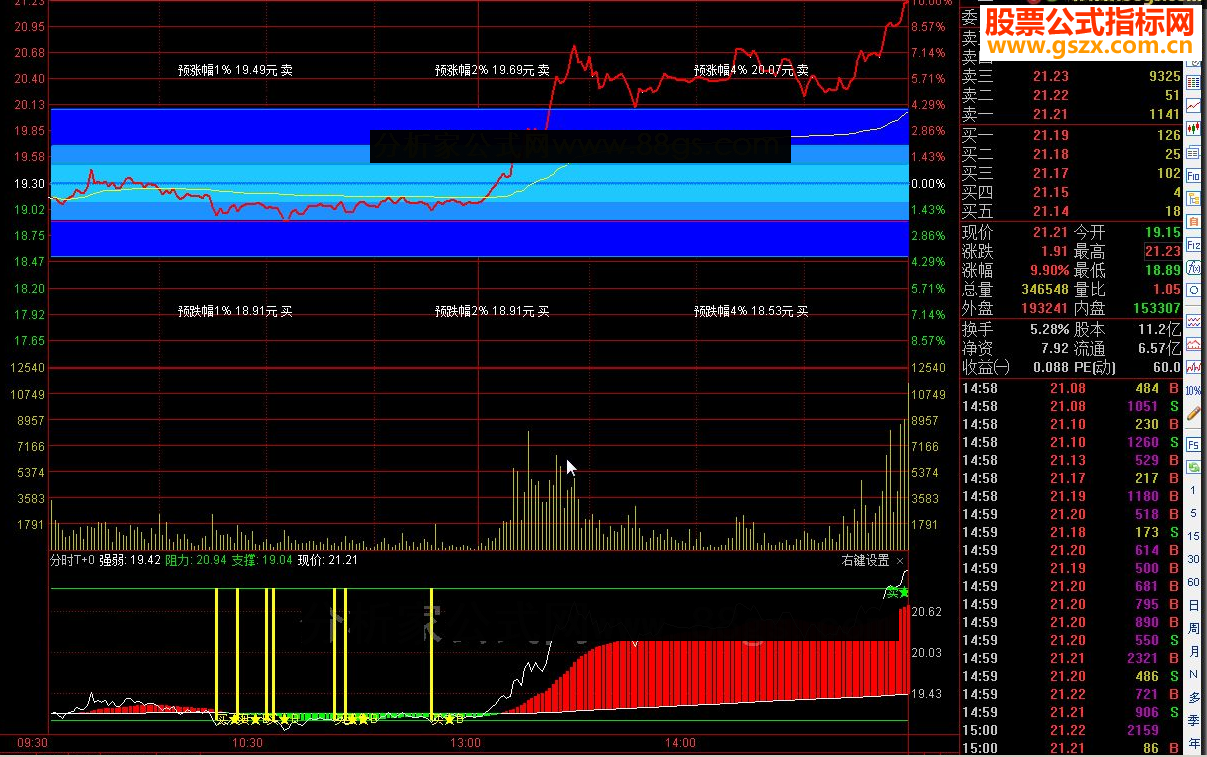The width and height of the screenshot is (1207, 757).
Task: Select the intraday line chart icon
Action: pos(1194,105)
